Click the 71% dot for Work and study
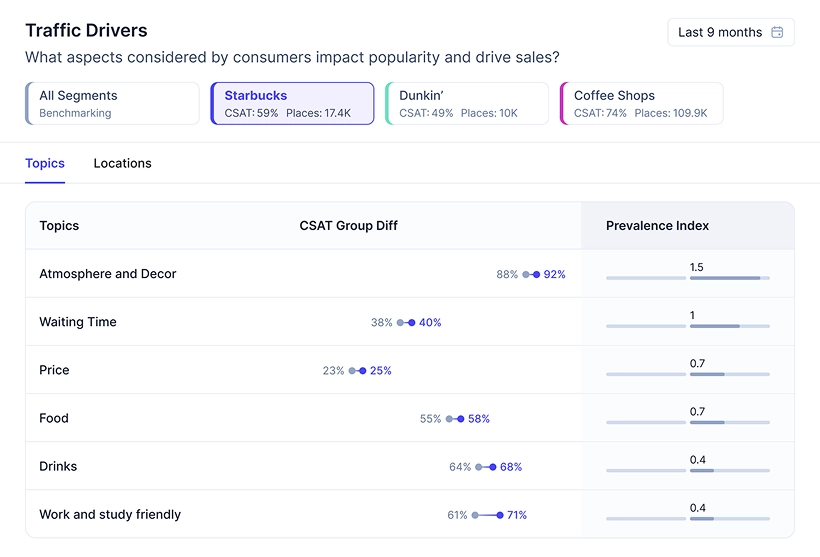This screenshot has height=557, width=820. tap(500, 515)
